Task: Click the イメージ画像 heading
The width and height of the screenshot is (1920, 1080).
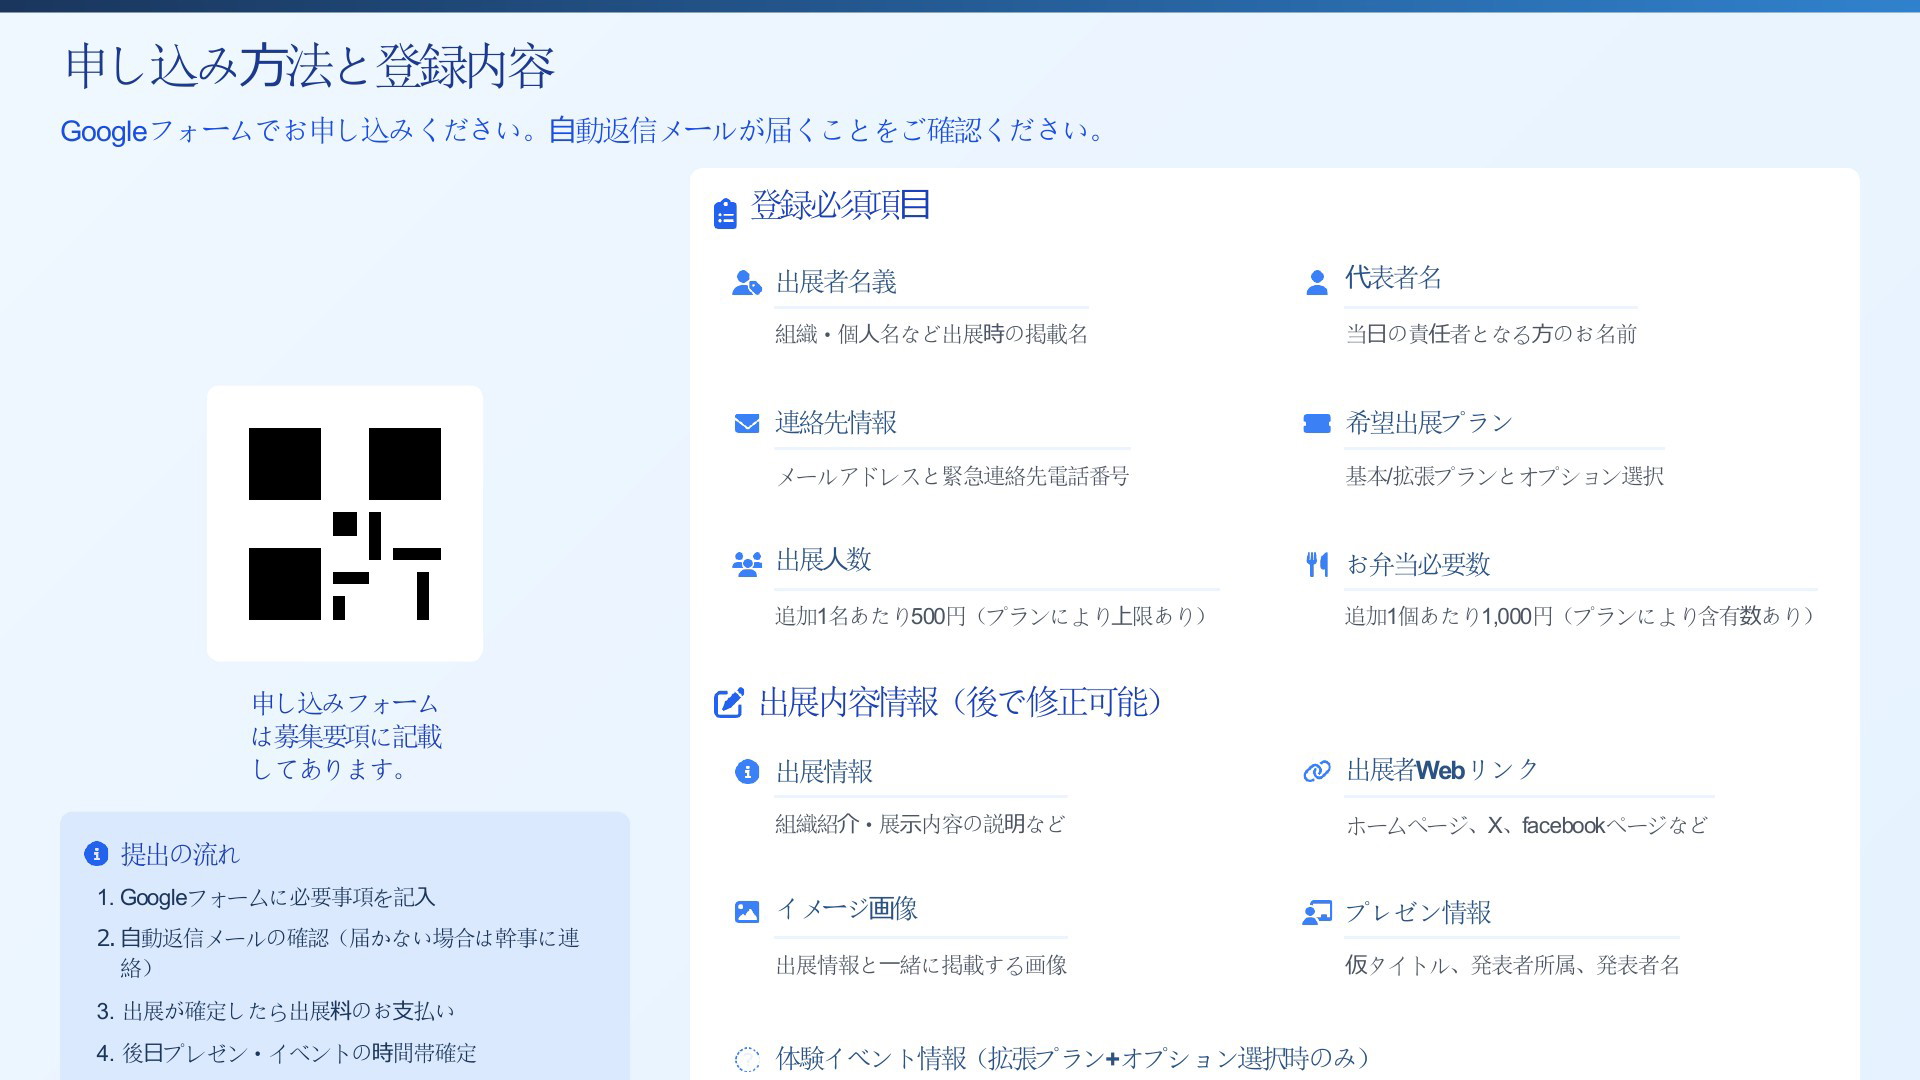Action: (x=846, y=909)
